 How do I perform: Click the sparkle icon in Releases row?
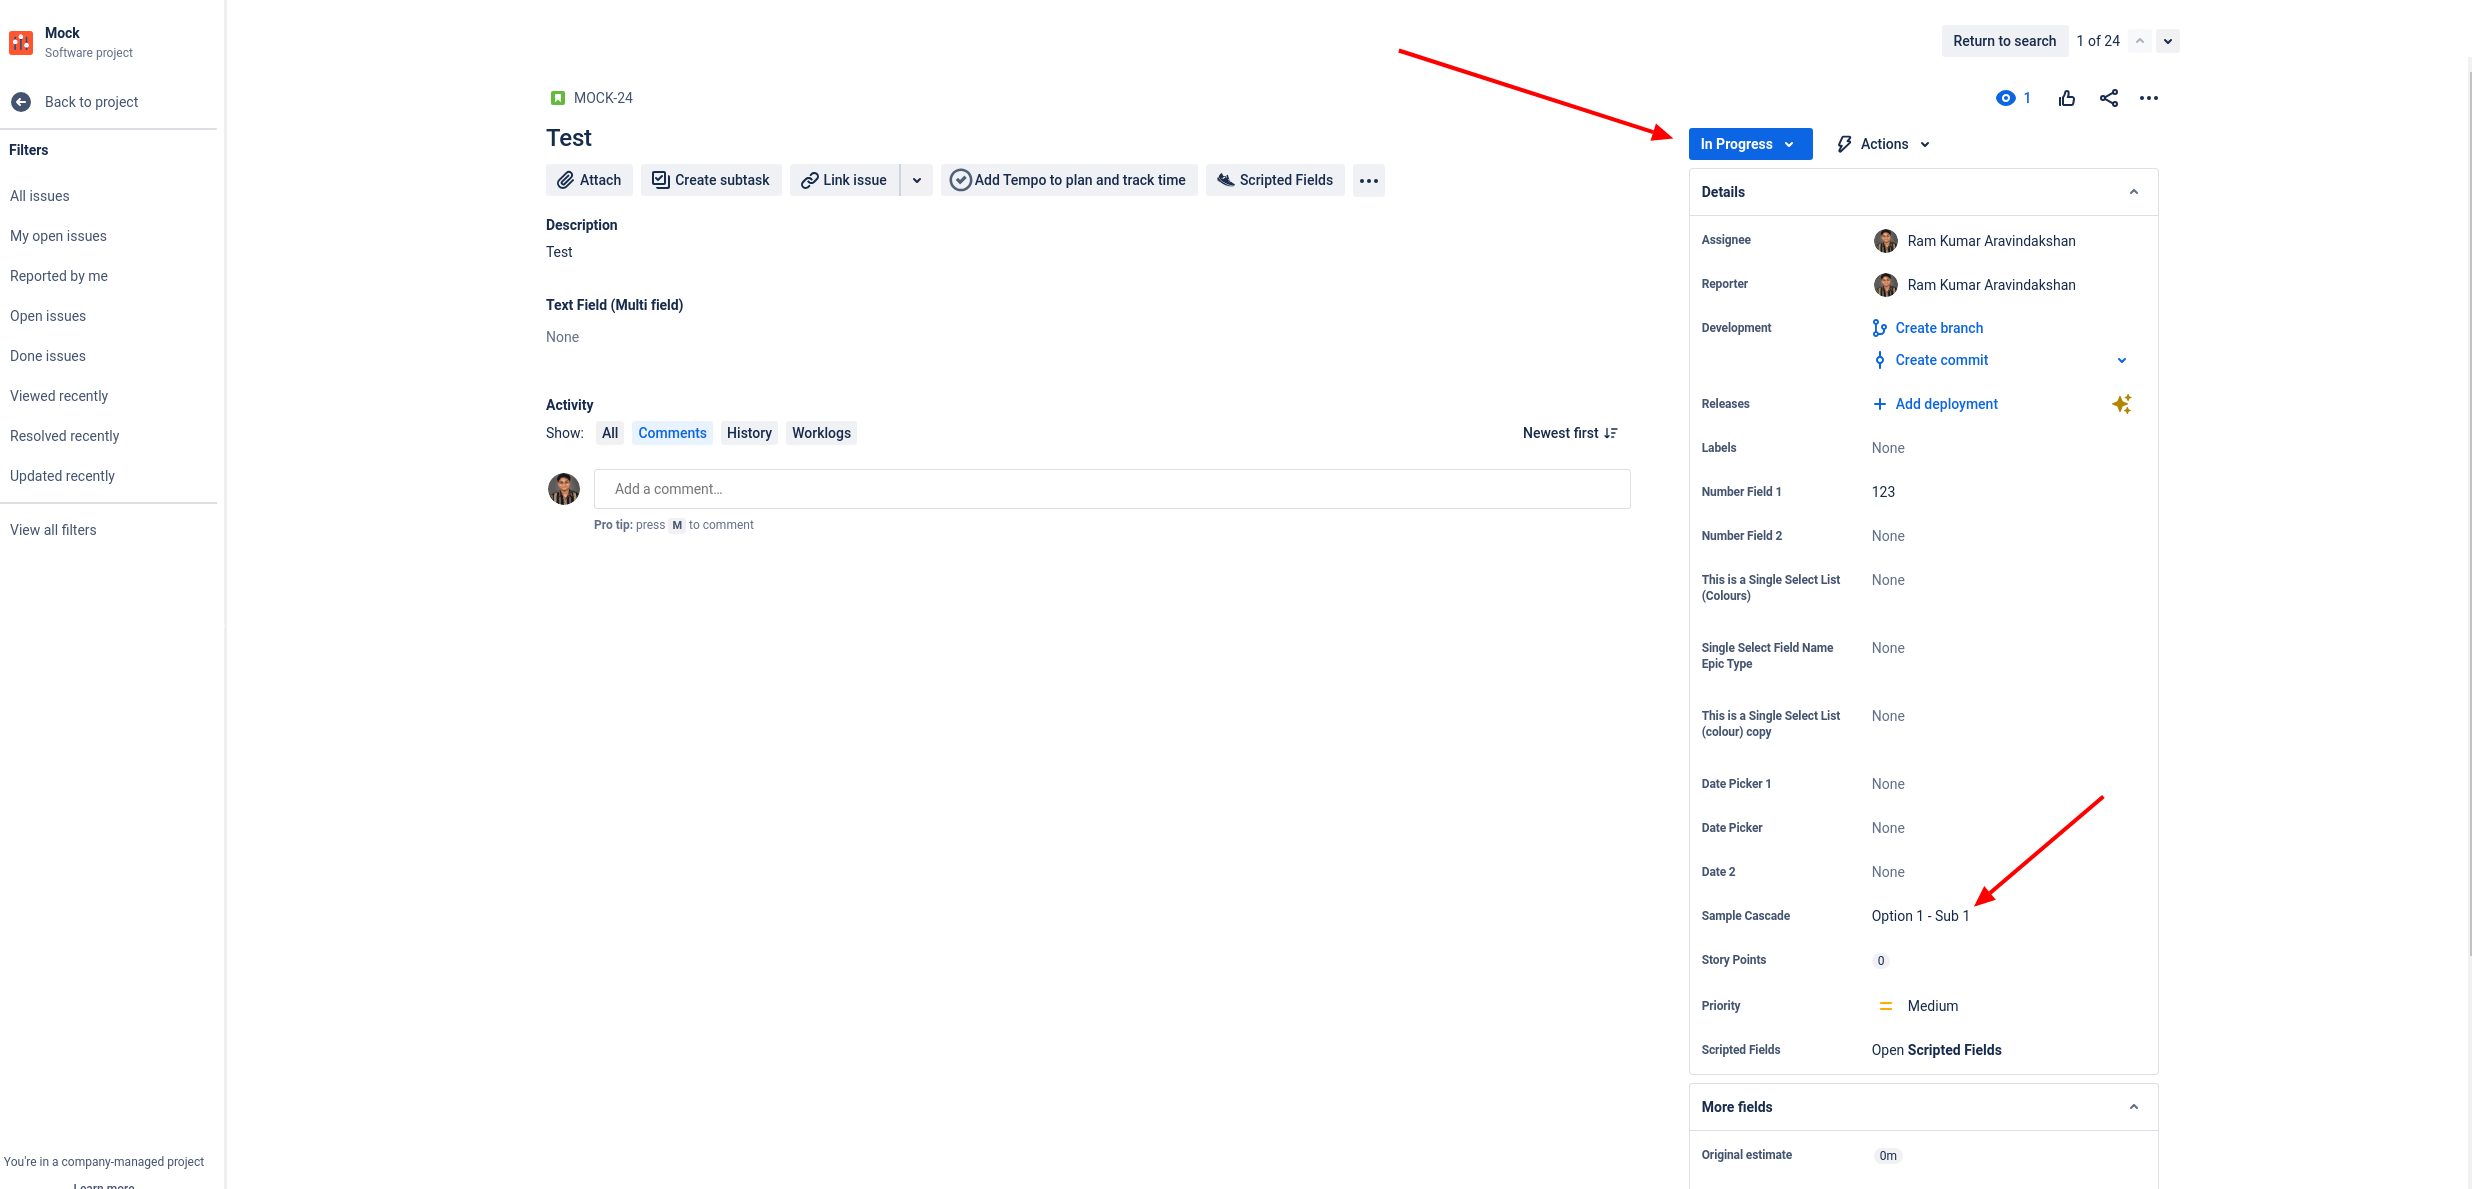pos(2121,404)
